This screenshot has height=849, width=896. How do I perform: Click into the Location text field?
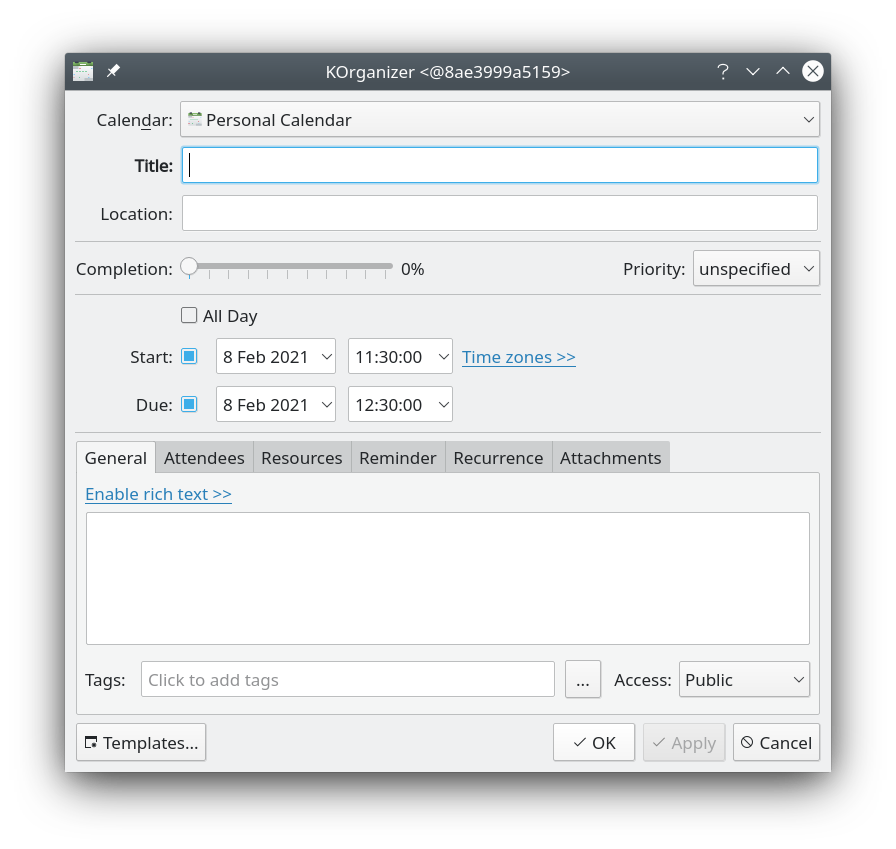(x=499, y=213)
